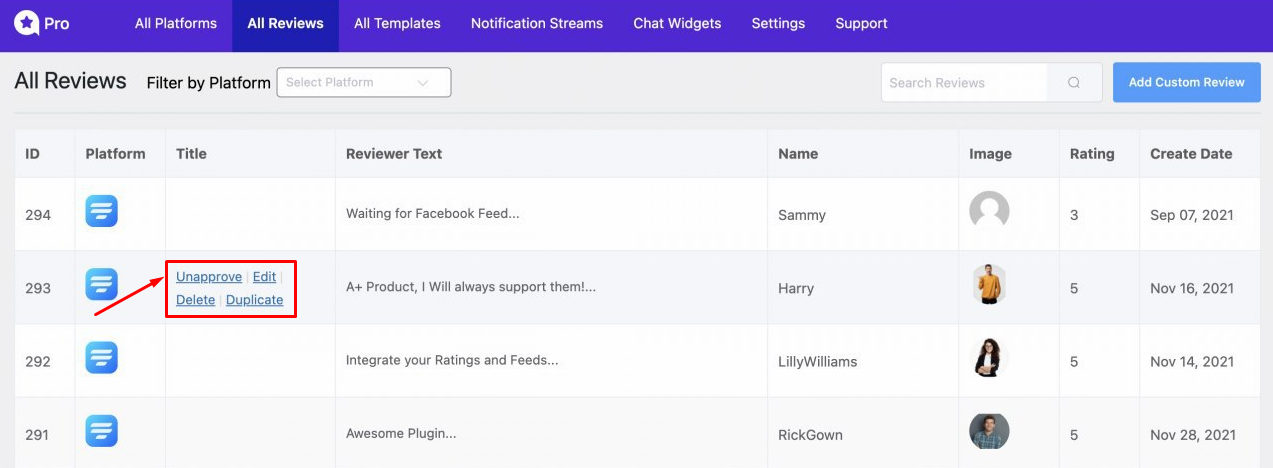Image resolution: width=1273 pixels, height=468 pixels.
Task: Click date Nov 28, 2021
Action: 1192,435
